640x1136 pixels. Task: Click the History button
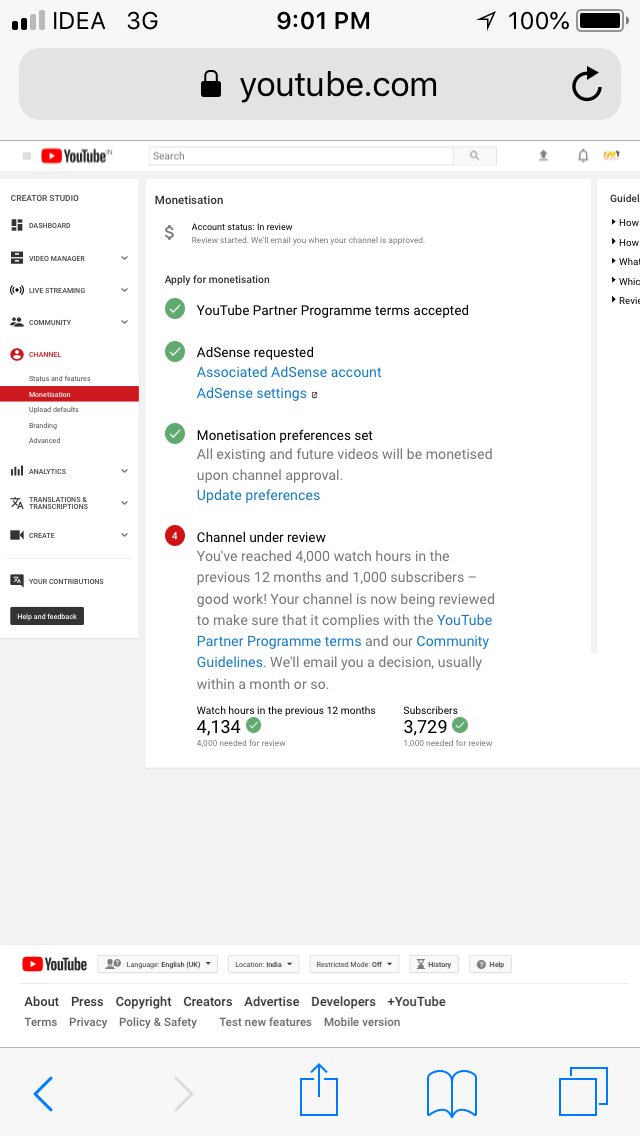[433, 964]
